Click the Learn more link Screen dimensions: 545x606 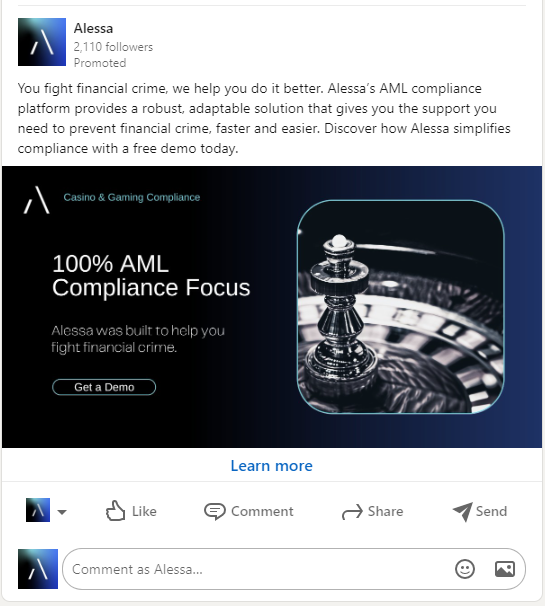coord(272,466)
